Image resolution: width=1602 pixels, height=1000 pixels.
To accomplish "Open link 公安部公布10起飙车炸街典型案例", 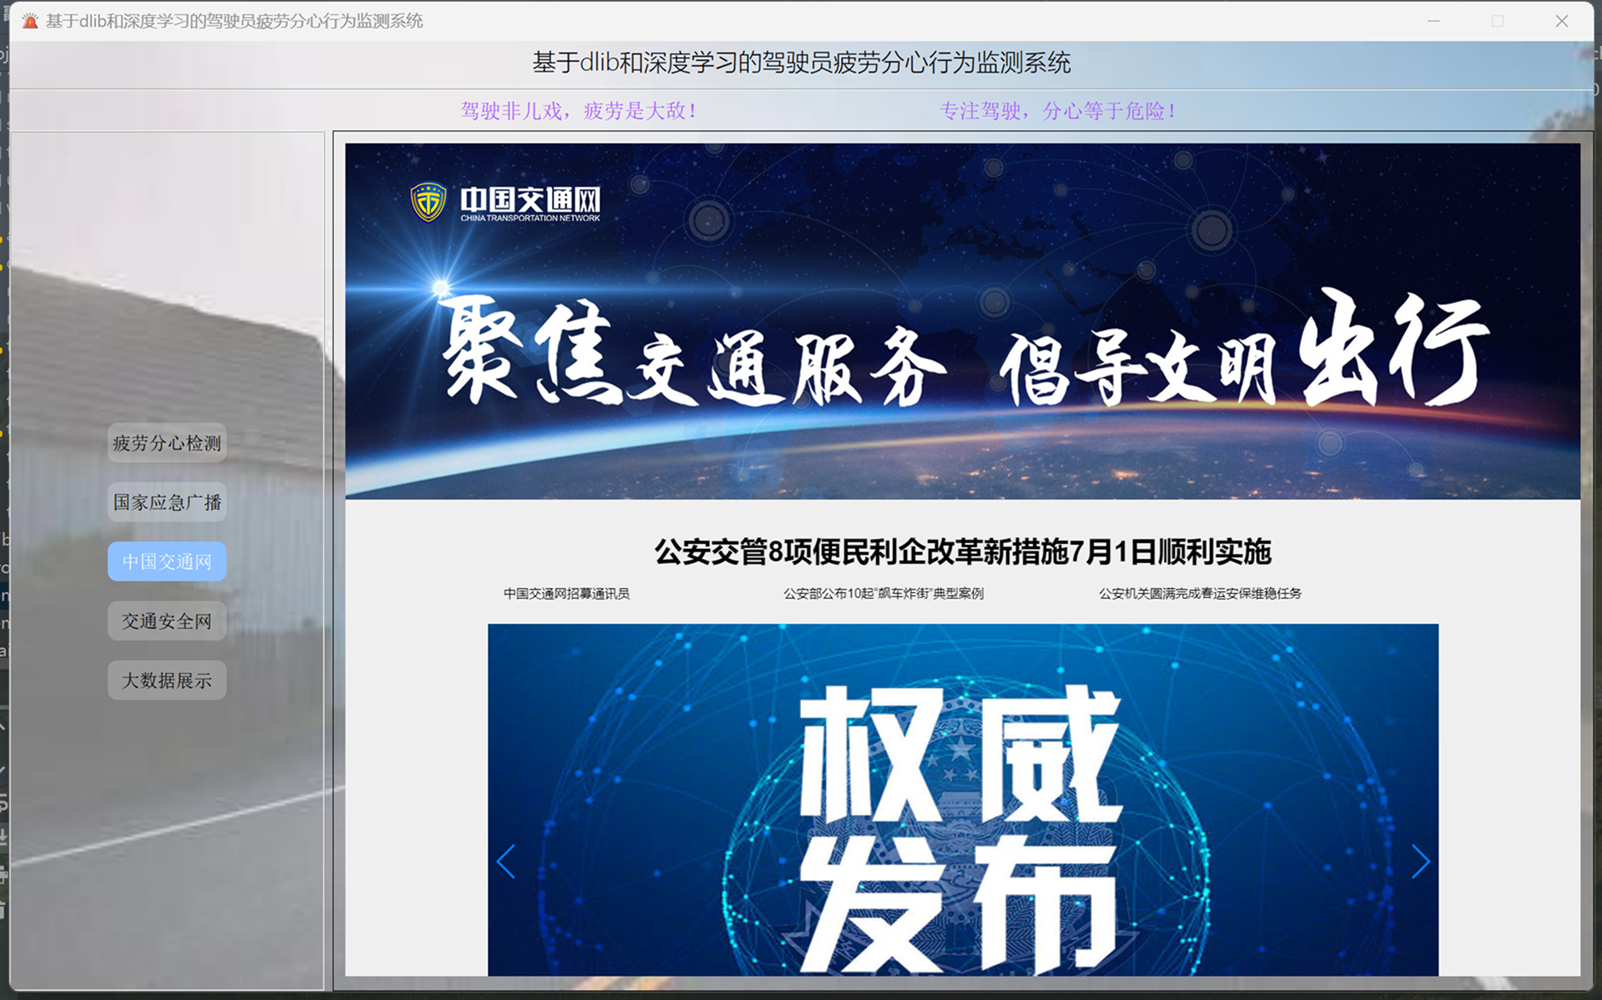I will point(883,593).
